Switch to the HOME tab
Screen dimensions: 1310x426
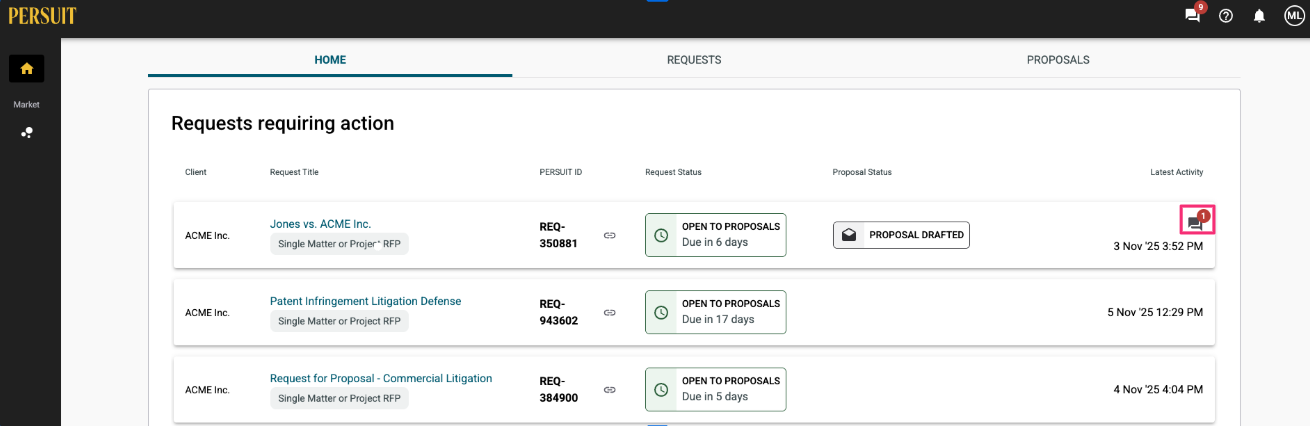(330, 60)
